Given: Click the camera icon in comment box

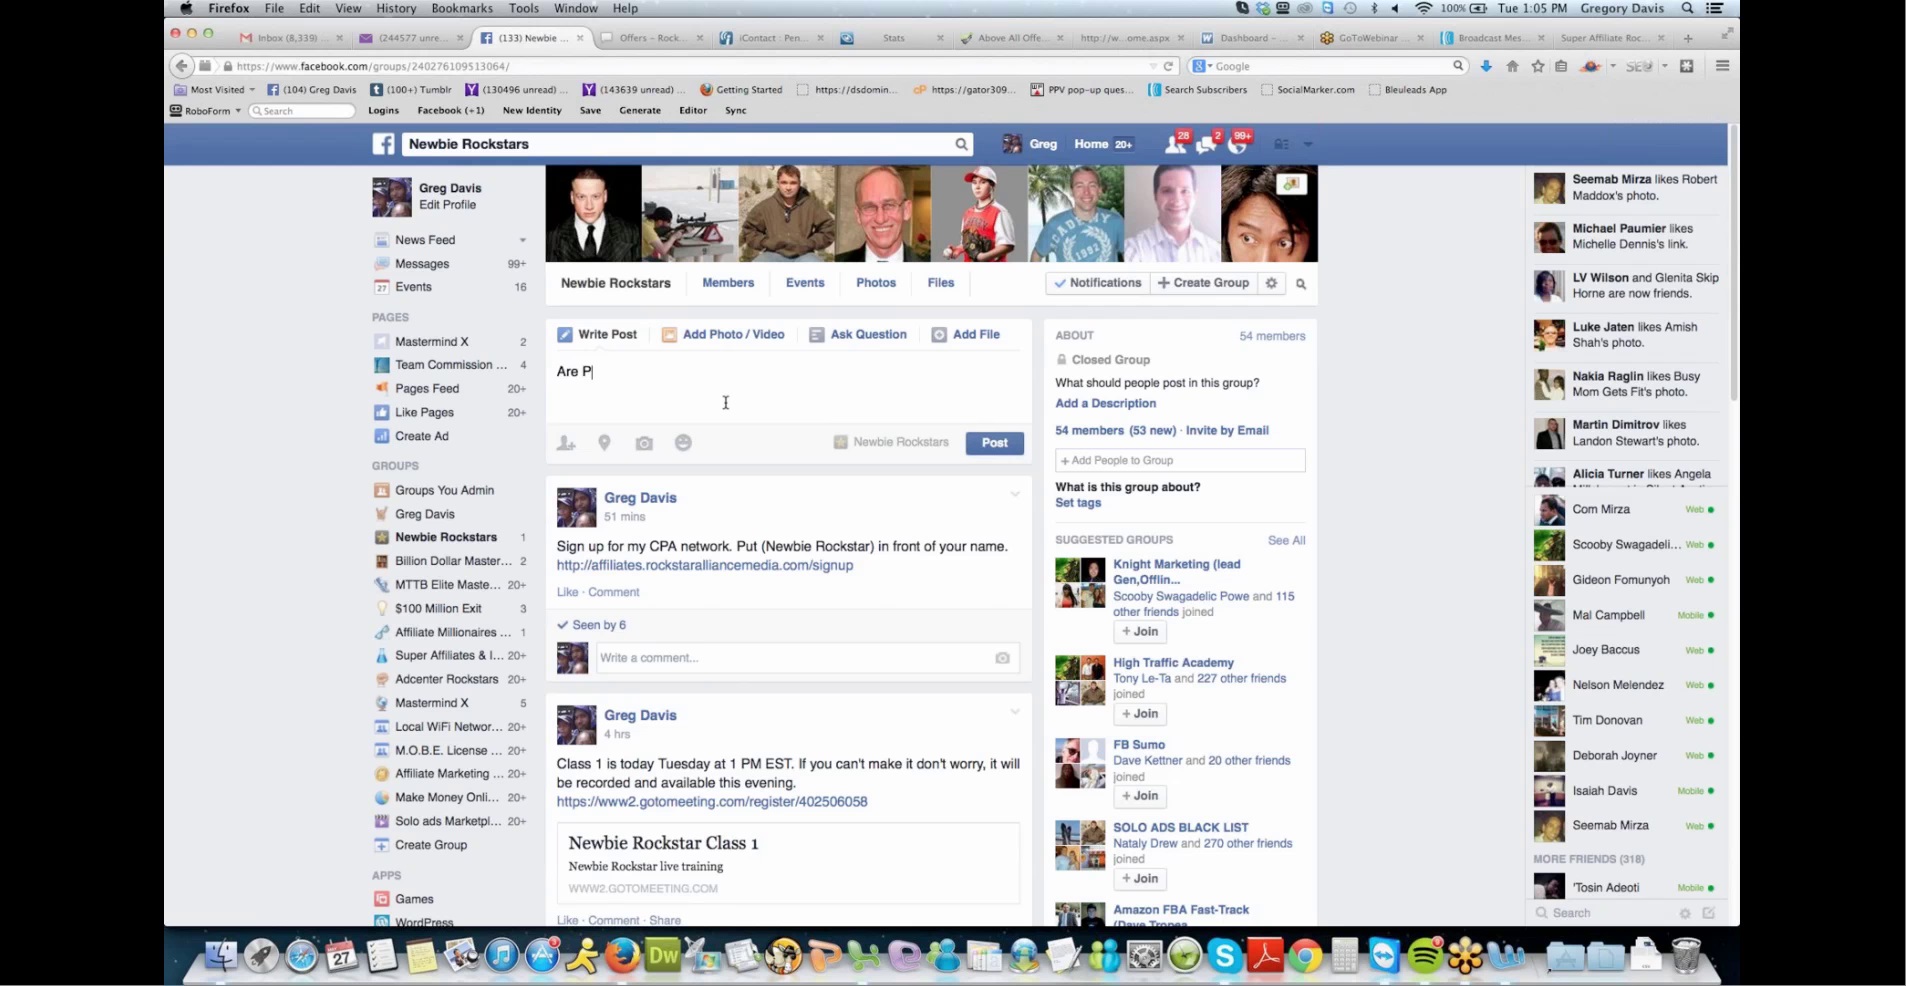Looking at the screenshot, I should click(x=1002, y=658).
